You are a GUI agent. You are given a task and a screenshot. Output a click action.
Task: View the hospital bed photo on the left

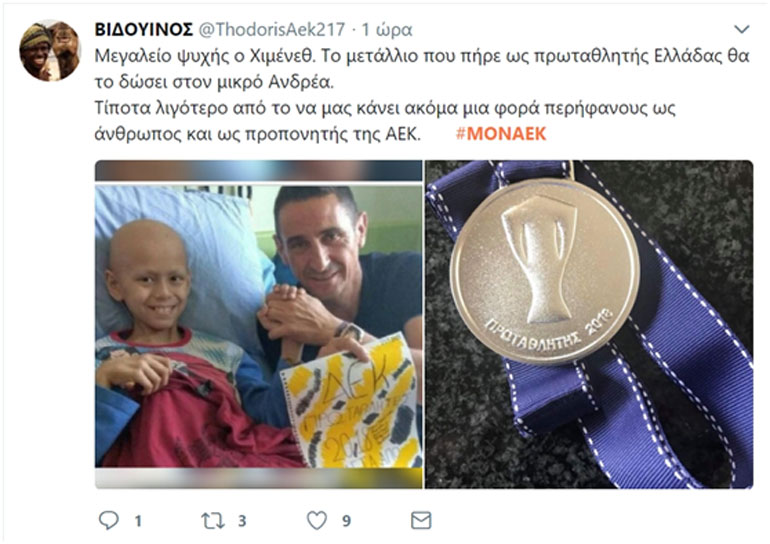click(x=258, y=325)
